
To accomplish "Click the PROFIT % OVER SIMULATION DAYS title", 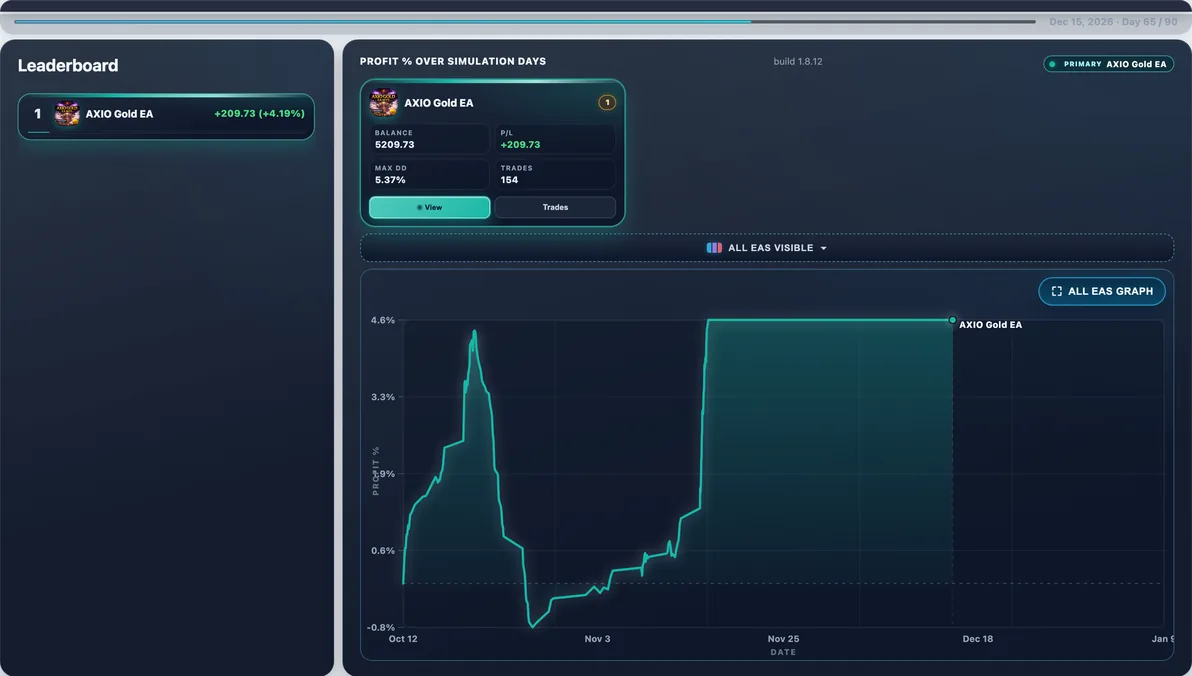I will [453, 62].
